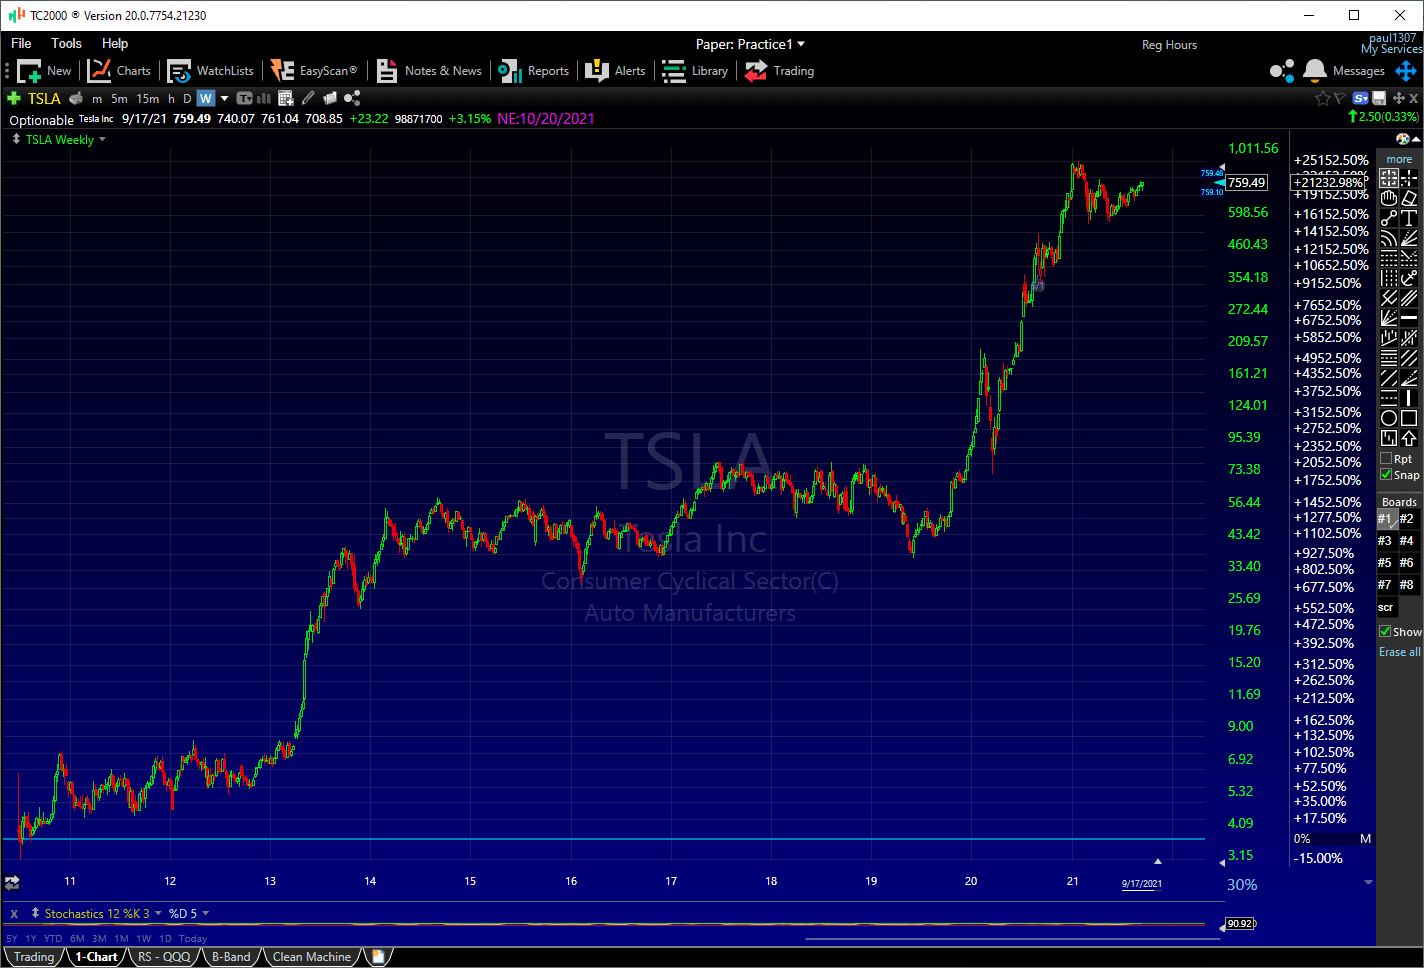The image size is (1424, 968).
Task: Open the Library toolbar button
Action: 695,71
